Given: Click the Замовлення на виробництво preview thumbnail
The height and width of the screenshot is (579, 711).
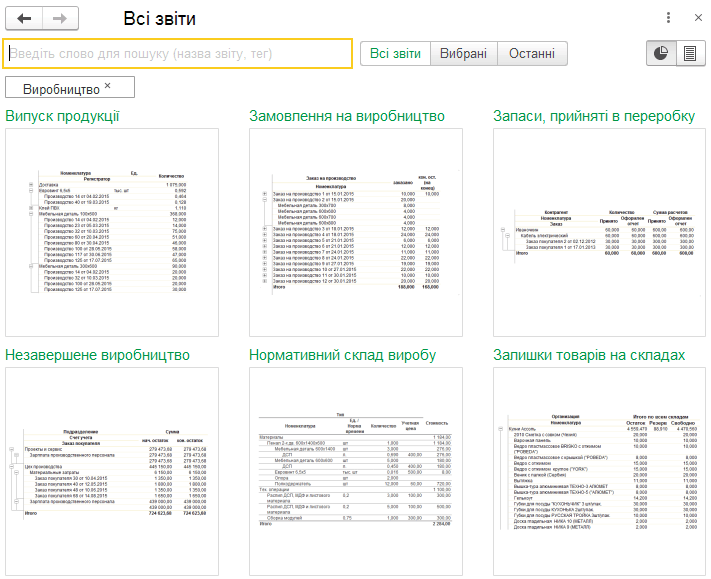Looking at the screenshot, I should (x=356, y=233).
